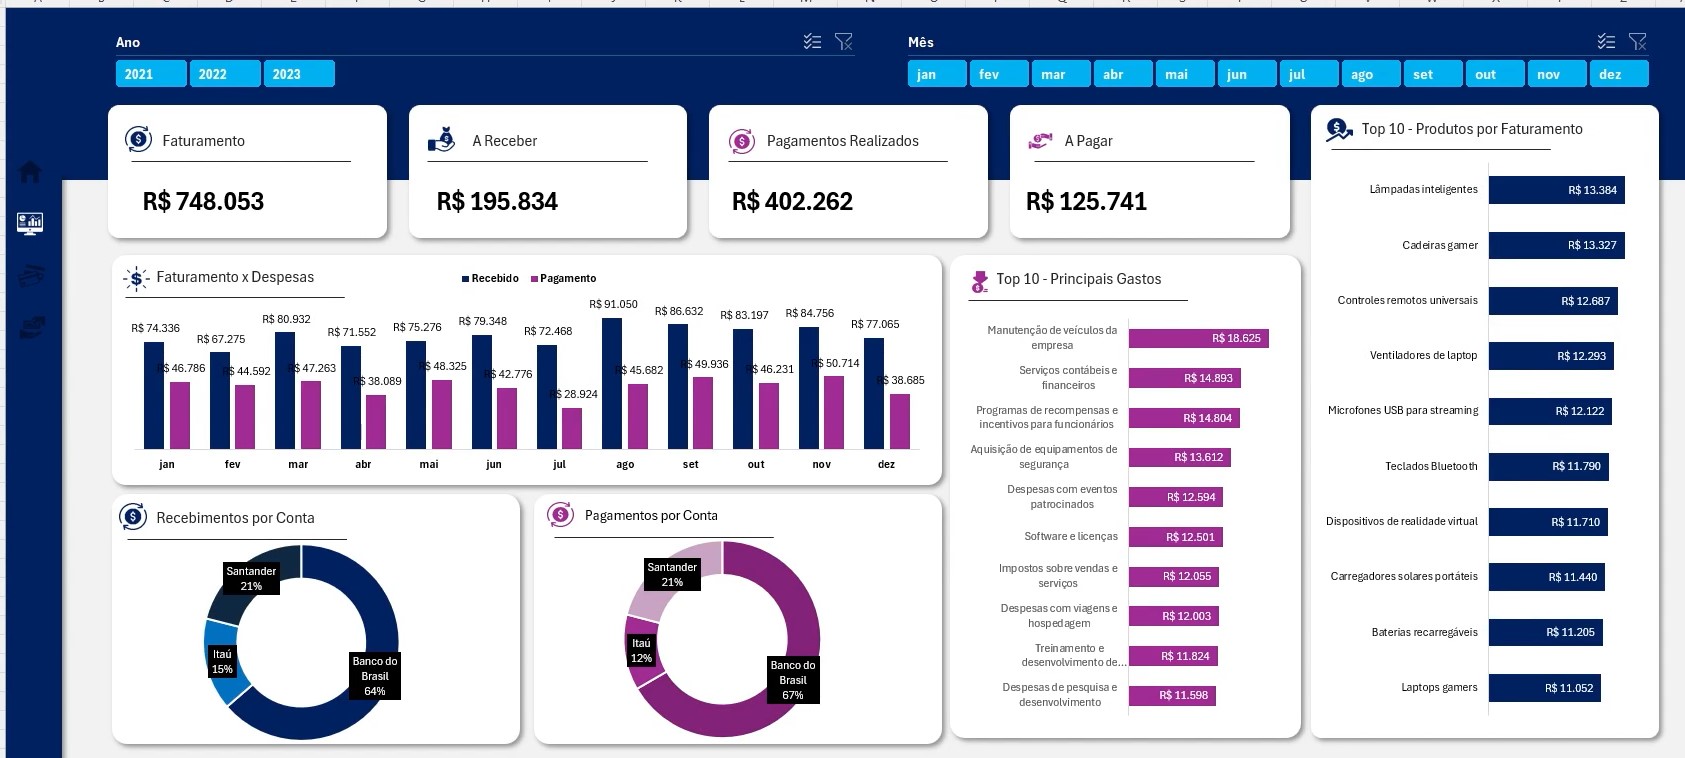Select jul in the Mês slicer

click(x=1309, y=74)
